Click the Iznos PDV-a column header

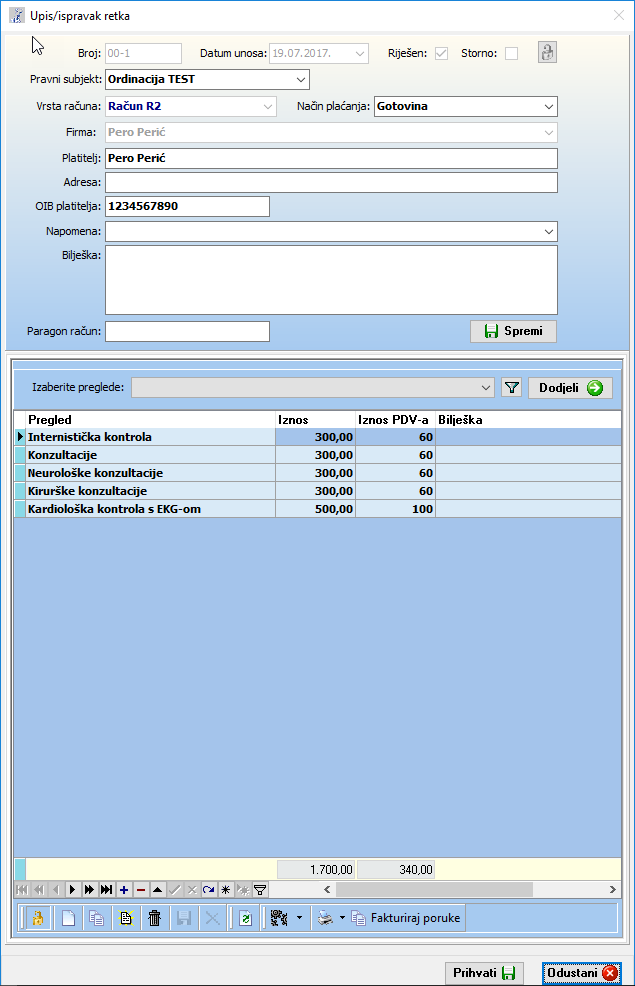(x=395, y=419)
